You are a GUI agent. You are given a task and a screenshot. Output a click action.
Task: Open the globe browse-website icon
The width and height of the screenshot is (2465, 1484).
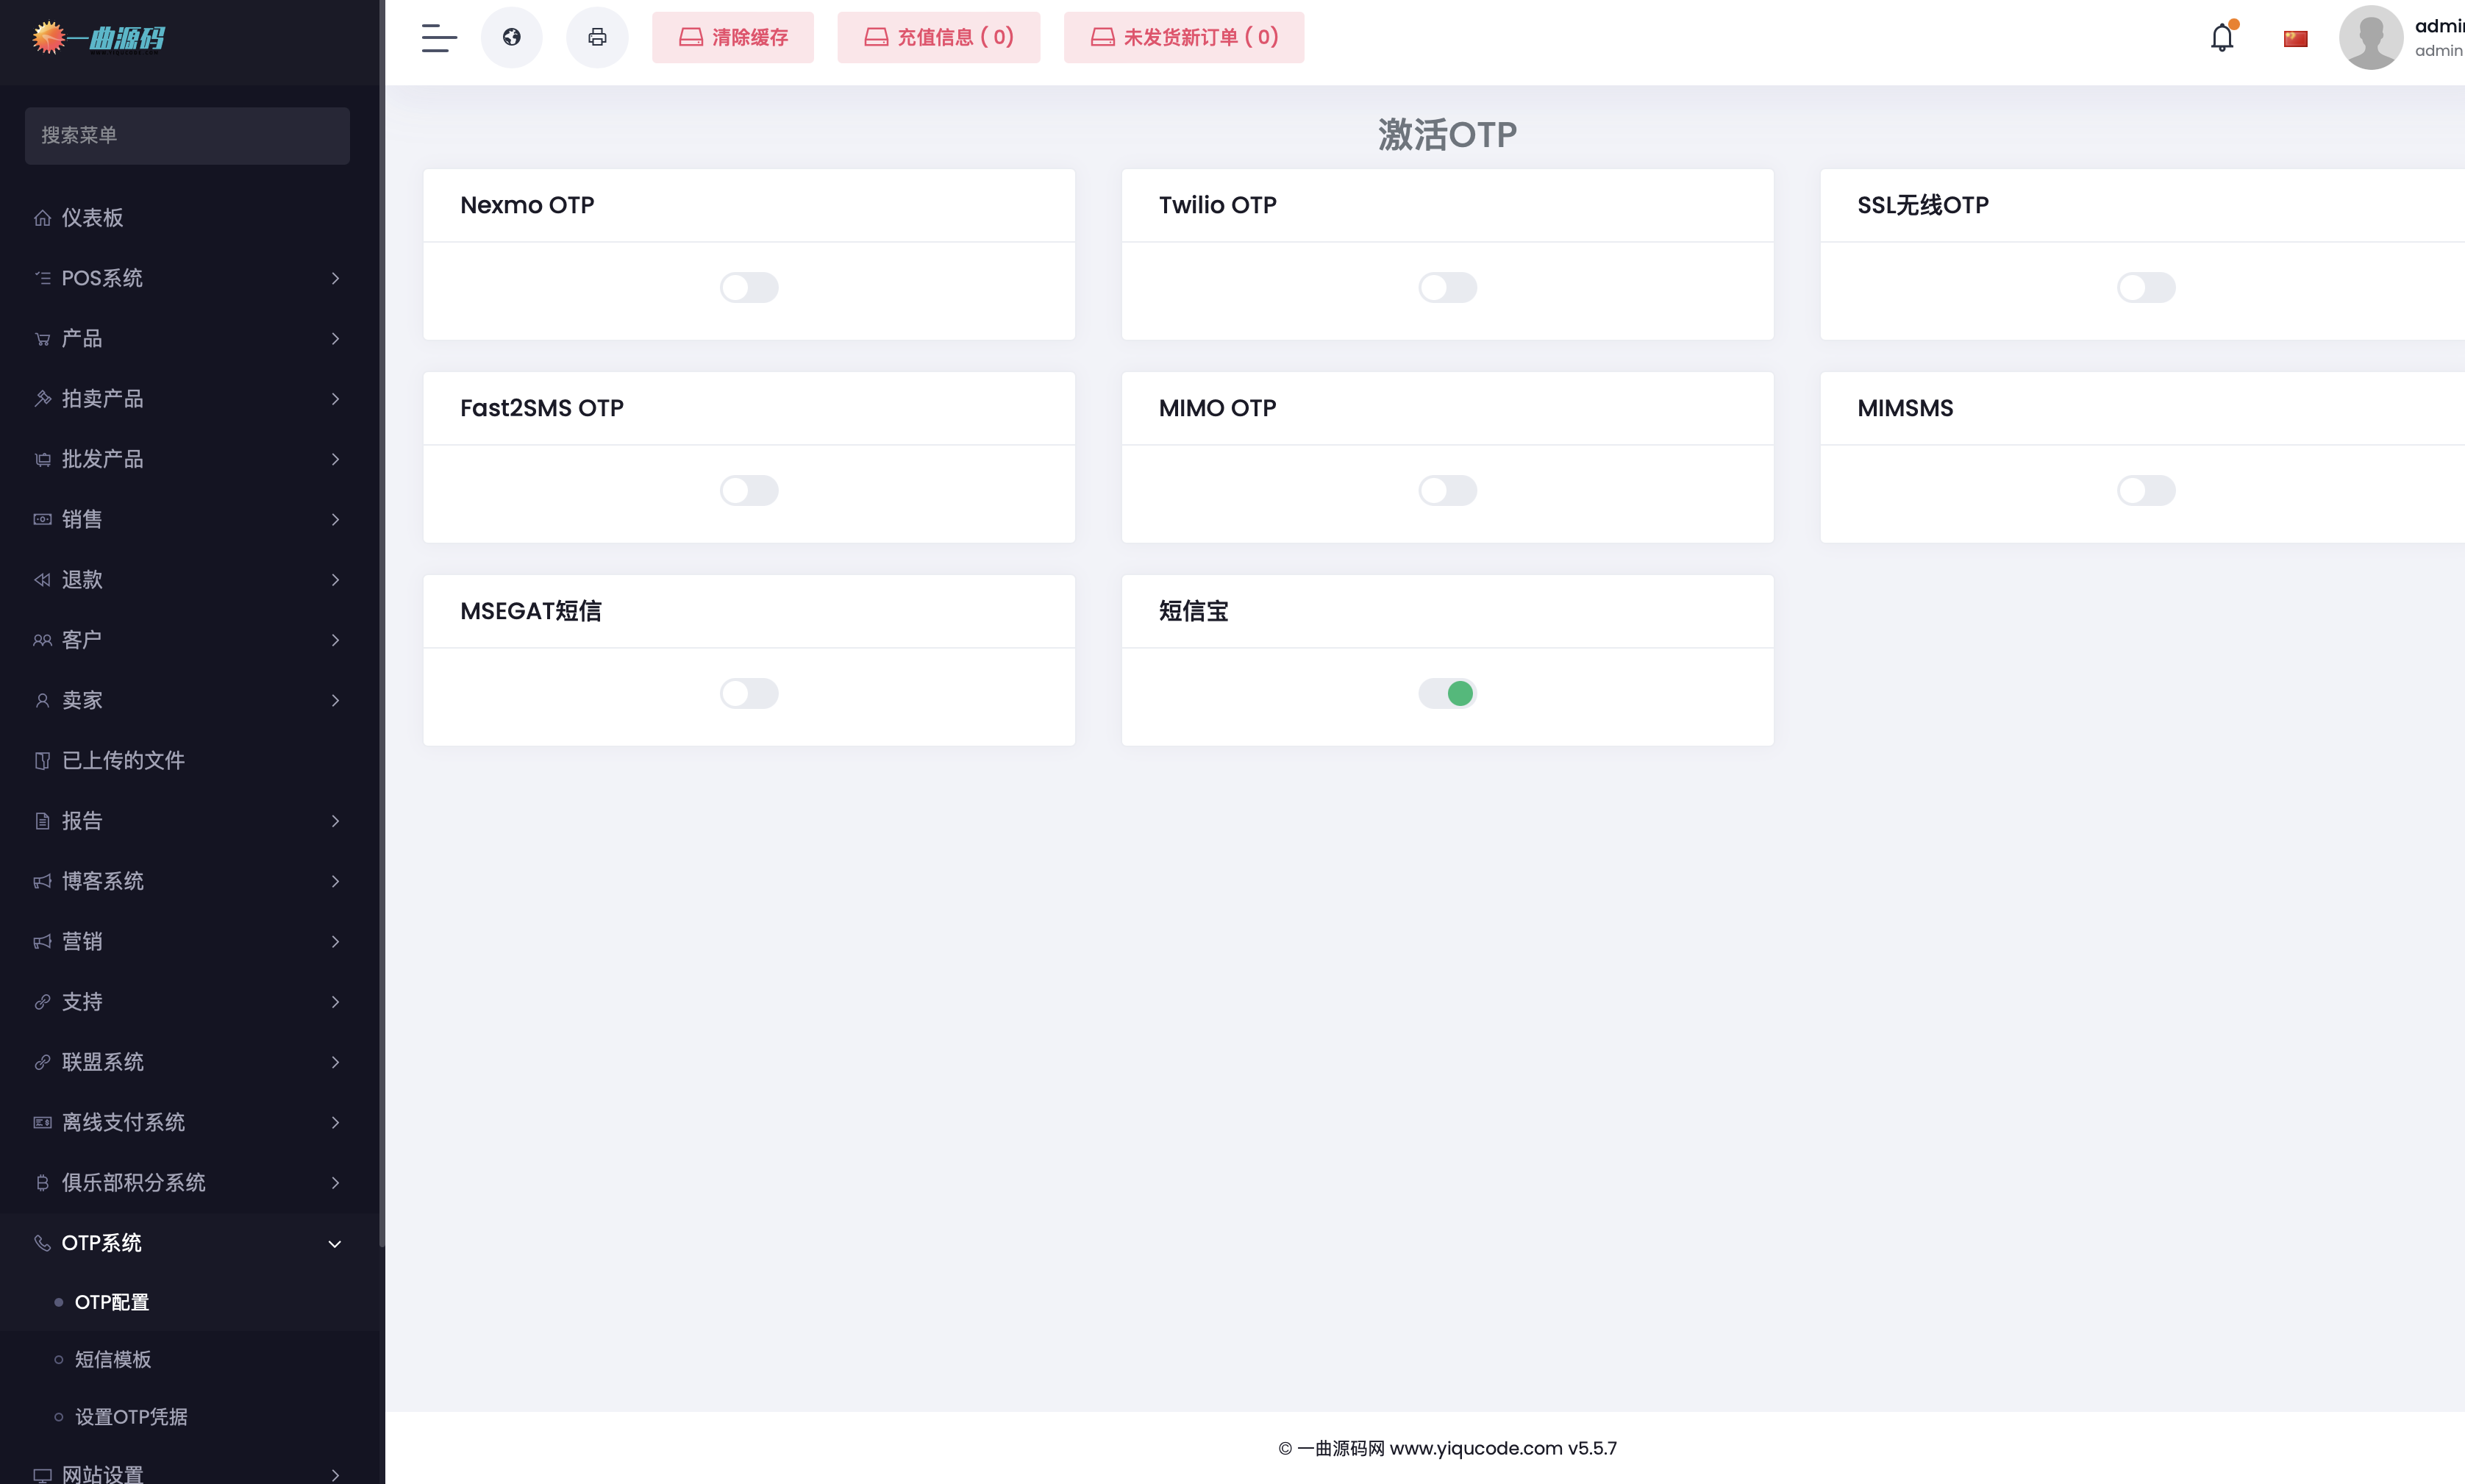(x=512, y=37)
